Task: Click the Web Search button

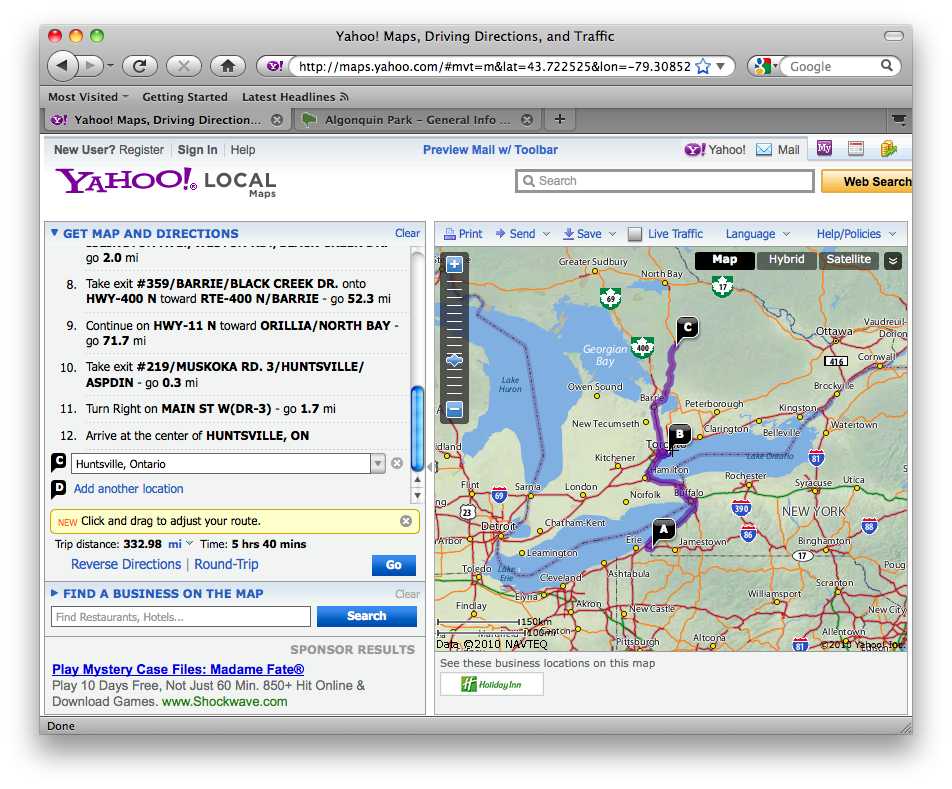Action: point(868,181)
